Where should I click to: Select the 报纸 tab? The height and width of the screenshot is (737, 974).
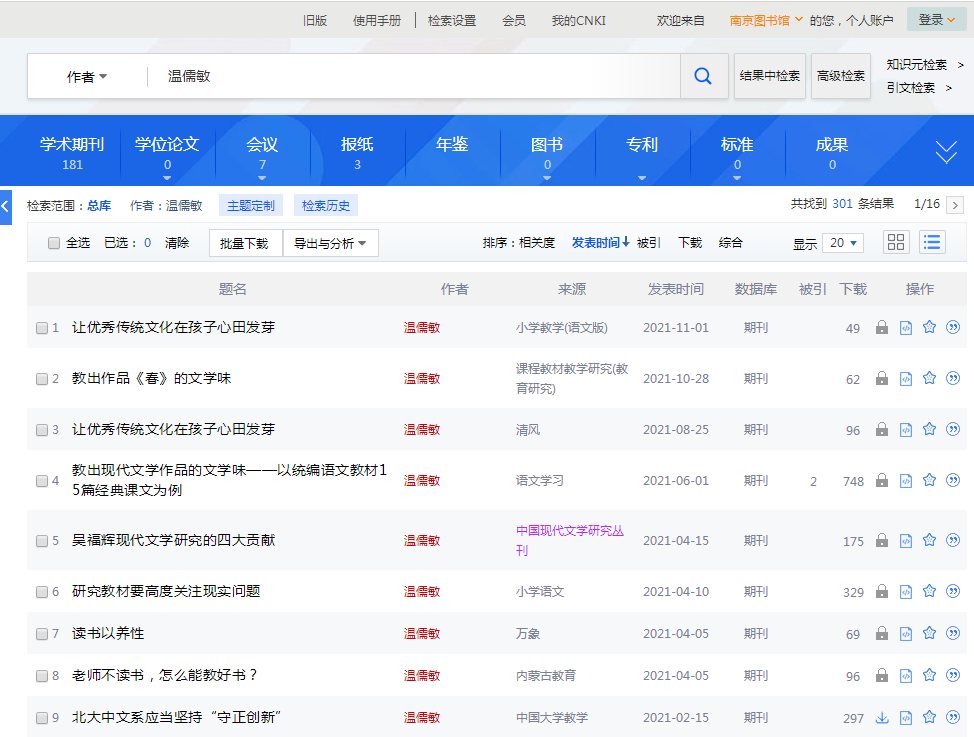point(357,153)
